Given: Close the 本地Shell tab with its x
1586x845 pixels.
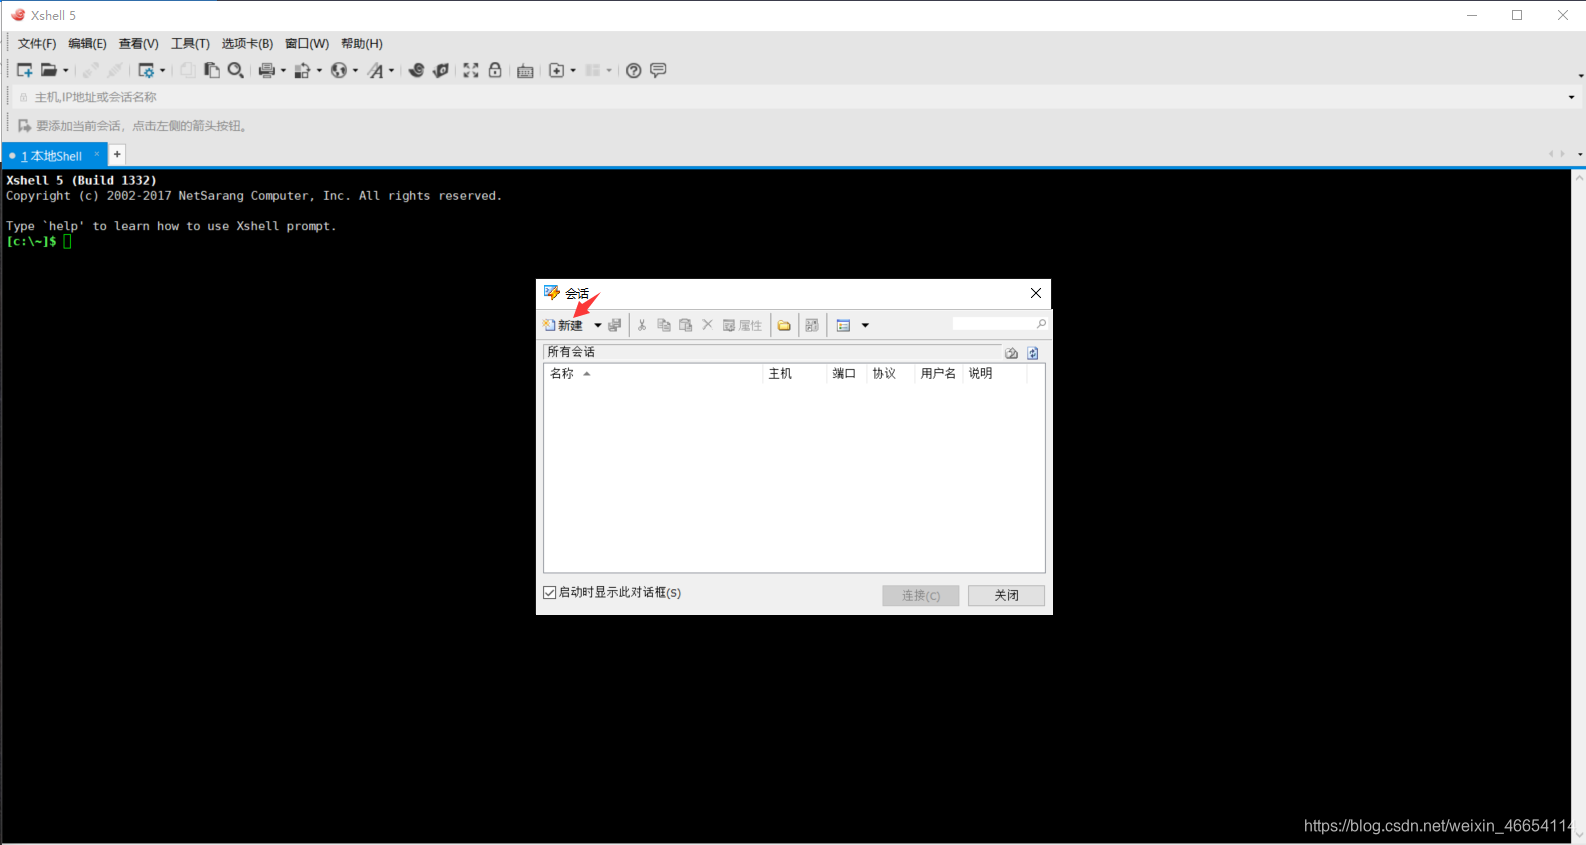Looking at the screenshot, I should (97, 154).
